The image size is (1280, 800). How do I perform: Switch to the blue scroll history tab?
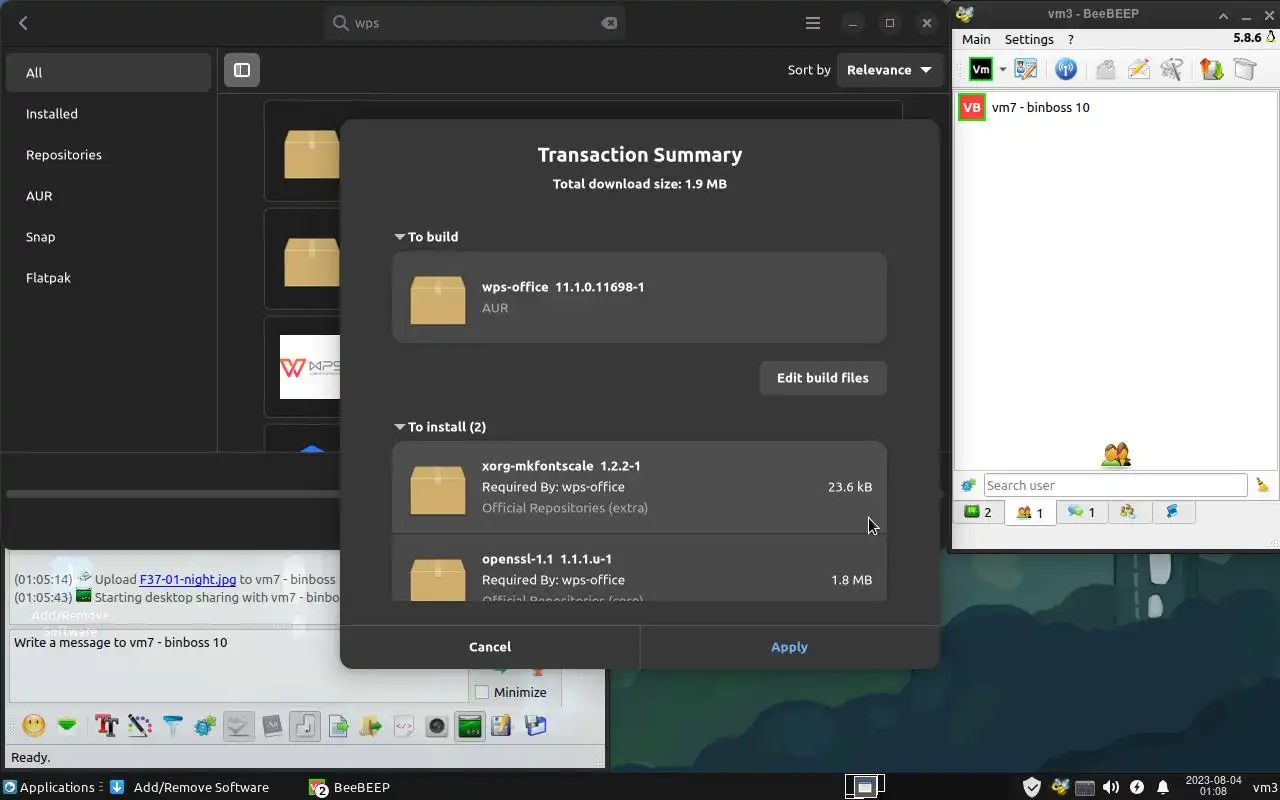pyautogui.click(x=1172, y=512)
